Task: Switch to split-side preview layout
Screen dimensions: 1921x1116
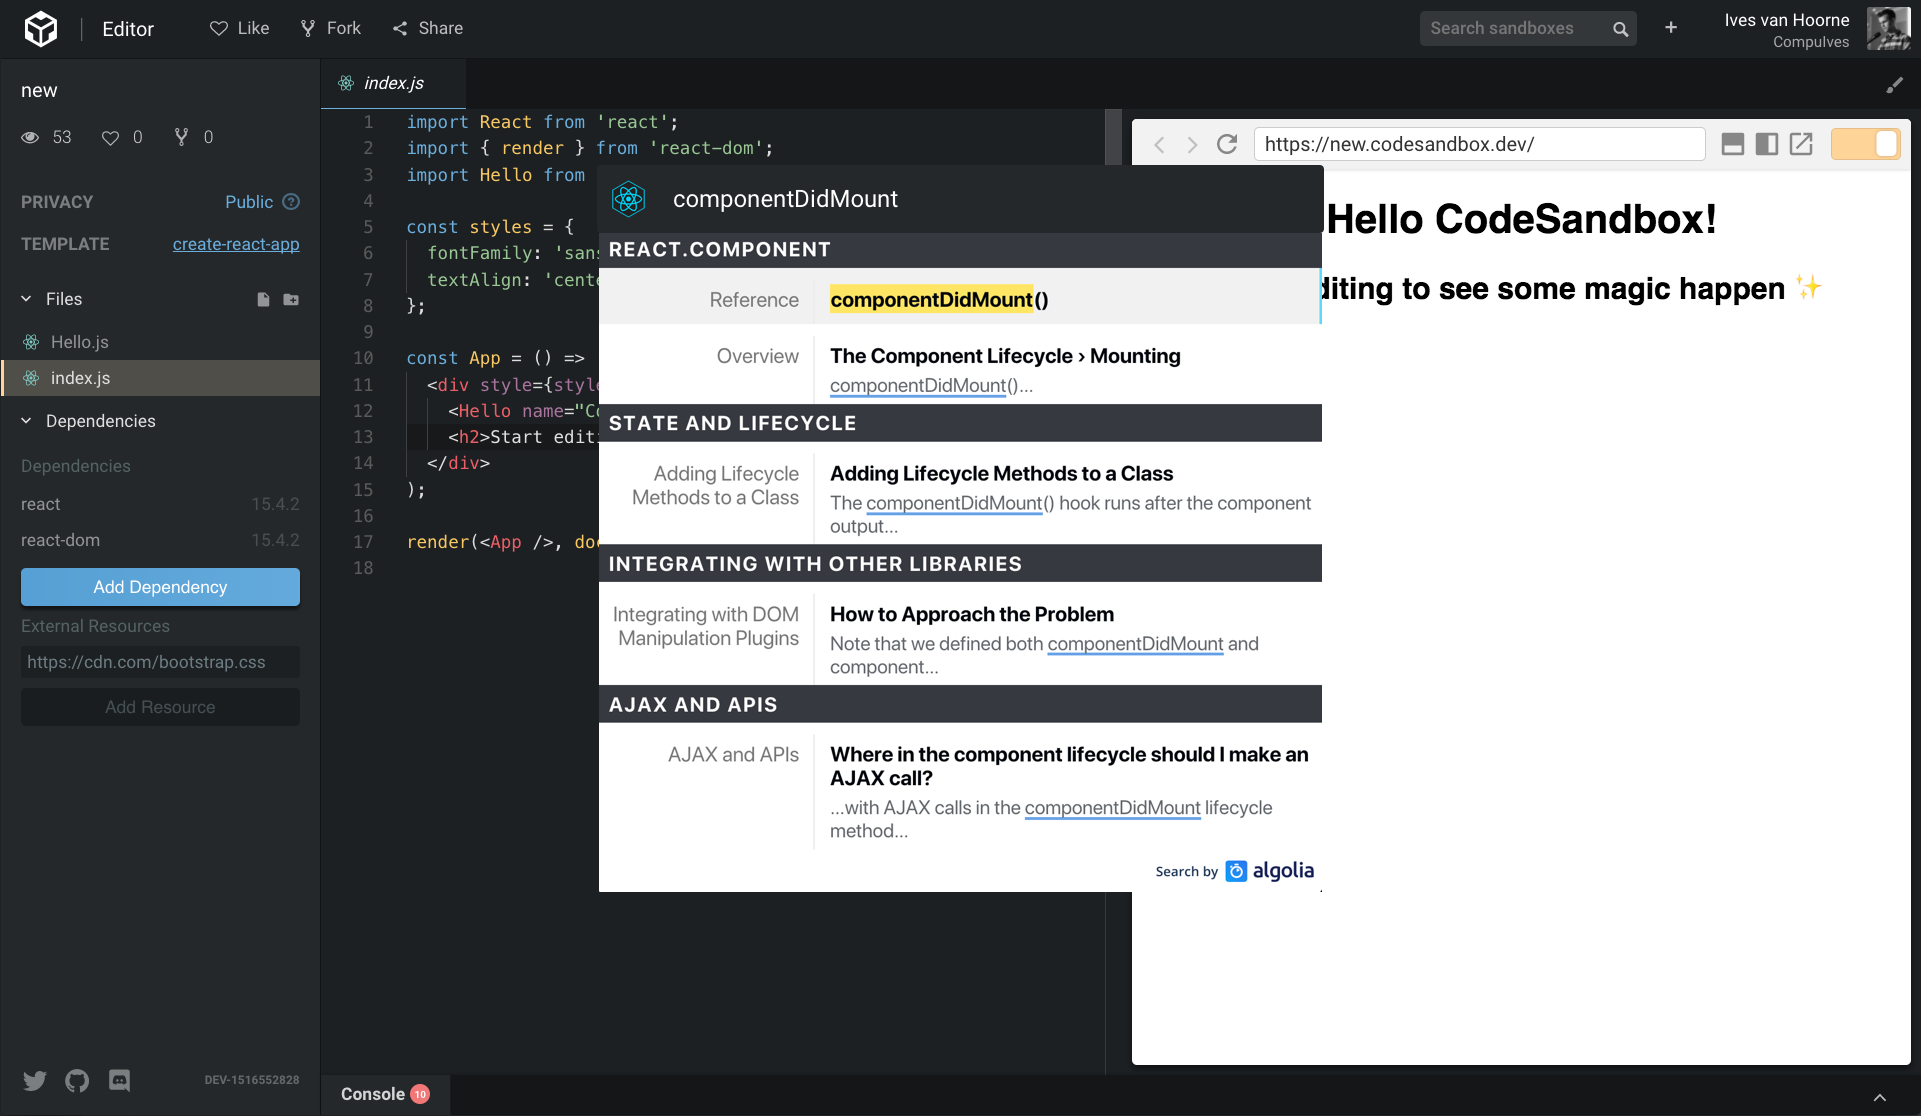Action: point(1767,144)
